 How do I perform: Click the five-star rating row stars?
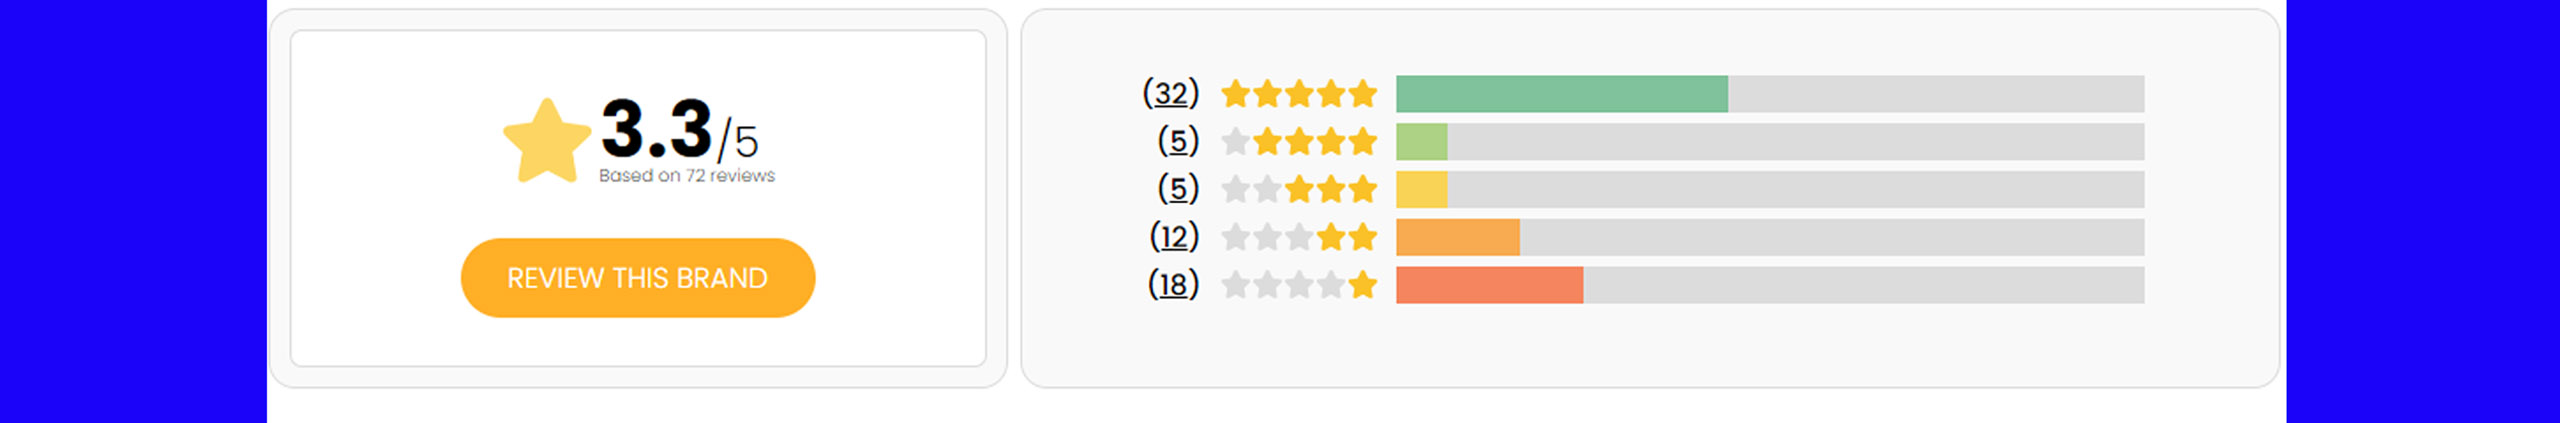[x=1299, y=94]
